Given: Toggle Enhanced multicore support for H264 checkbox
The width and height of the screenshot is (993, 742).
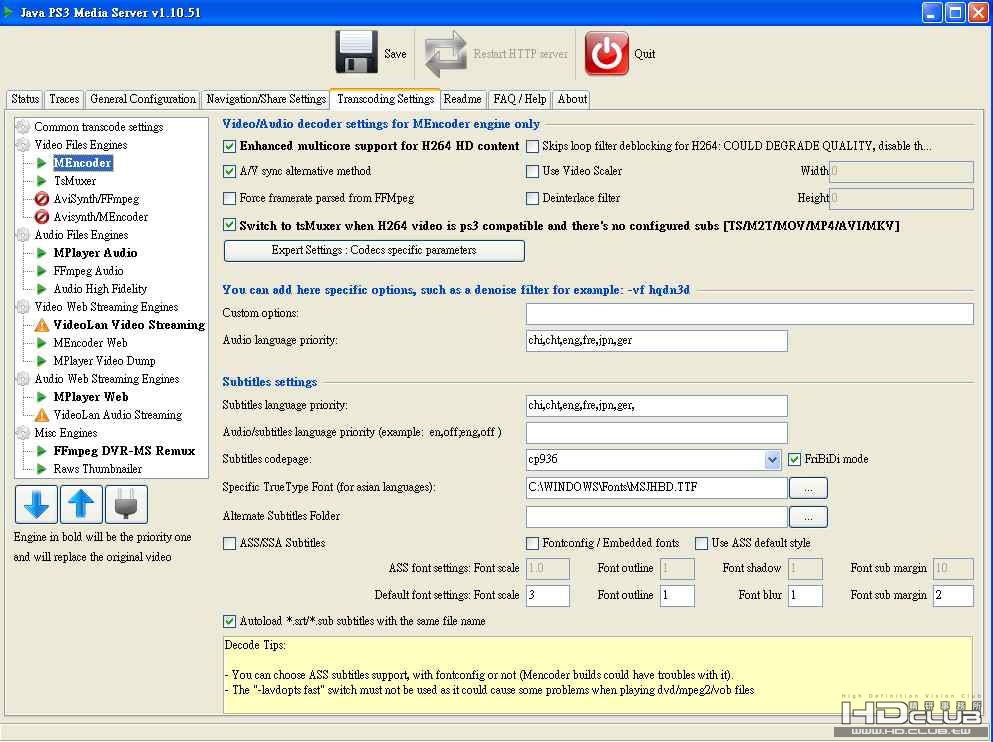Looking at the screenshot, I should [229, 146].
